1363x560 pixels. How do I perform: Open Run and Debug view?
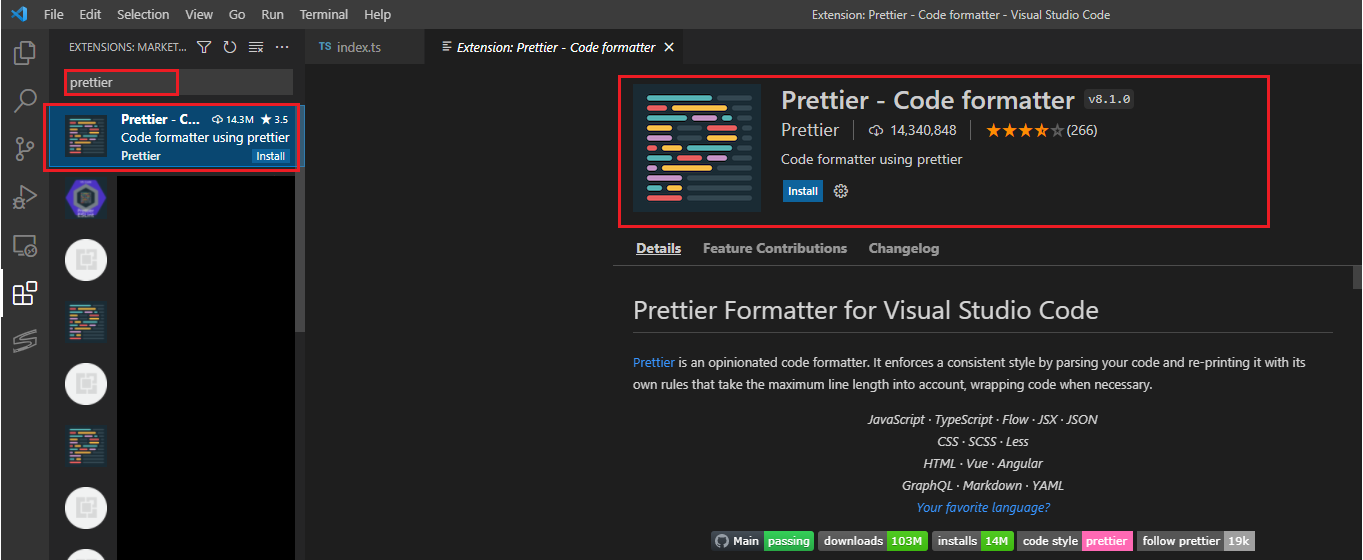click(25, 197)
